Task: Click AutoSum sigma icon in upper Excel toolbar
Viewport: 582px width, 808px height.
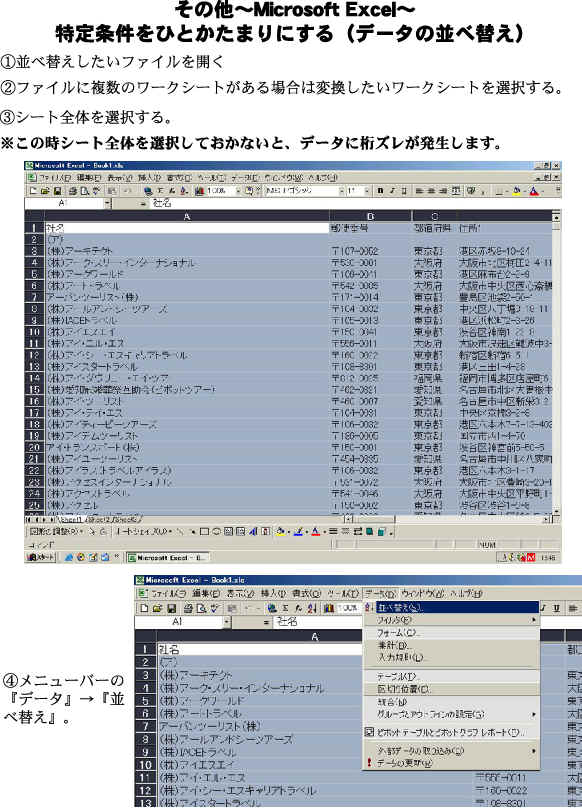Action: pyautogui.click(x=161, y=191)
